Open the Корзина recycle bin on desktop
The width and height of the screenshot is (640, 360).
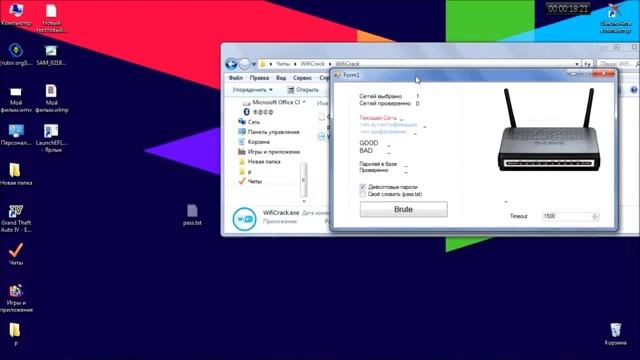pyautogui.click(x=616, y=334)
